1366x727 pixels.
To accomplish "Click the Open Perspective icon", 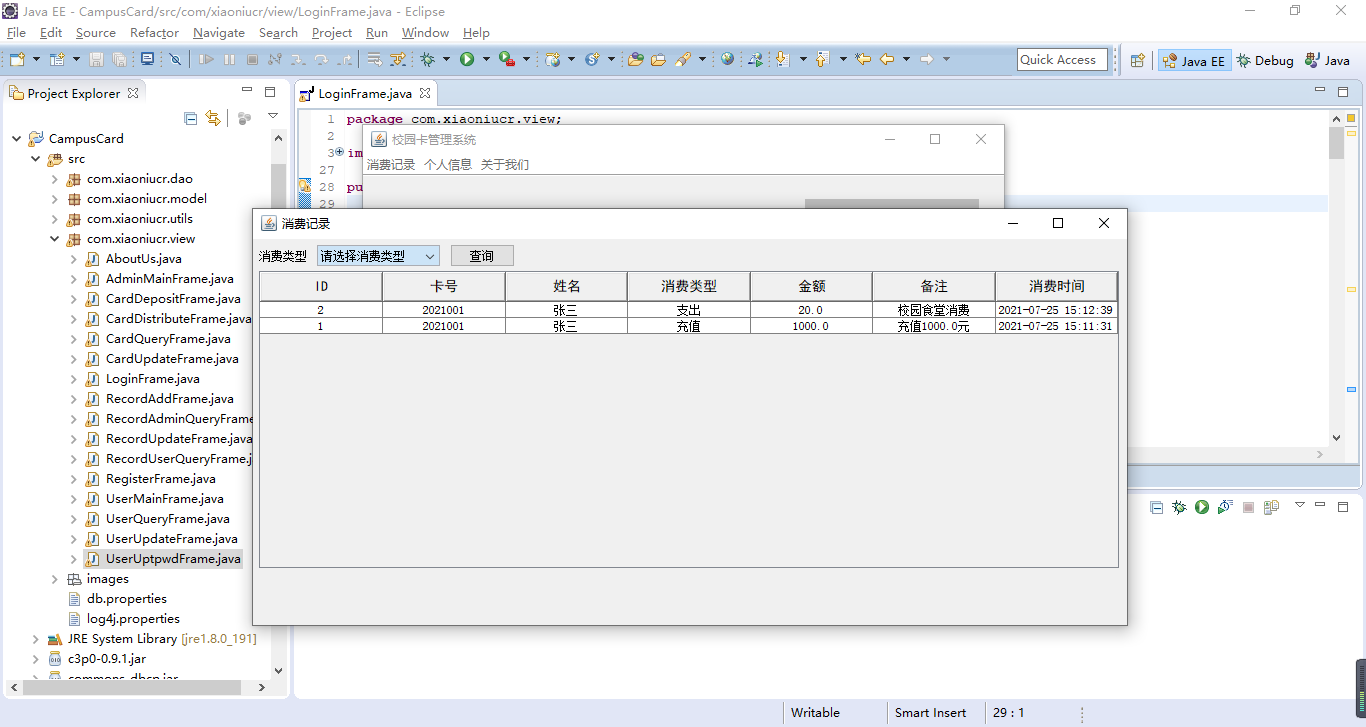I will (x=1137, y=60).
